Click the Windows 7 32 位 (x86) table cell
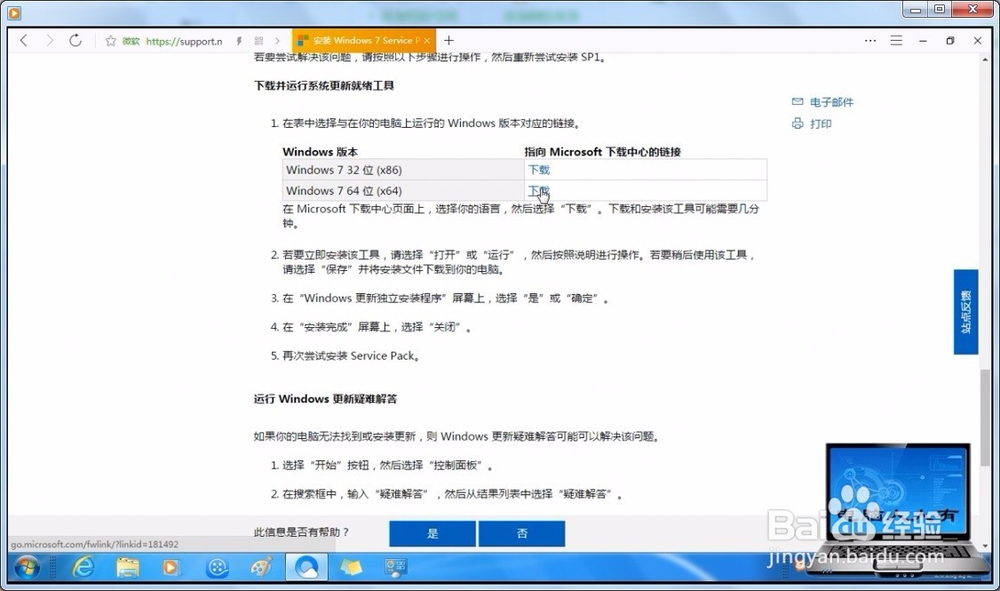This screenshot has height=591, width=1000. click(x=403, y=170)
